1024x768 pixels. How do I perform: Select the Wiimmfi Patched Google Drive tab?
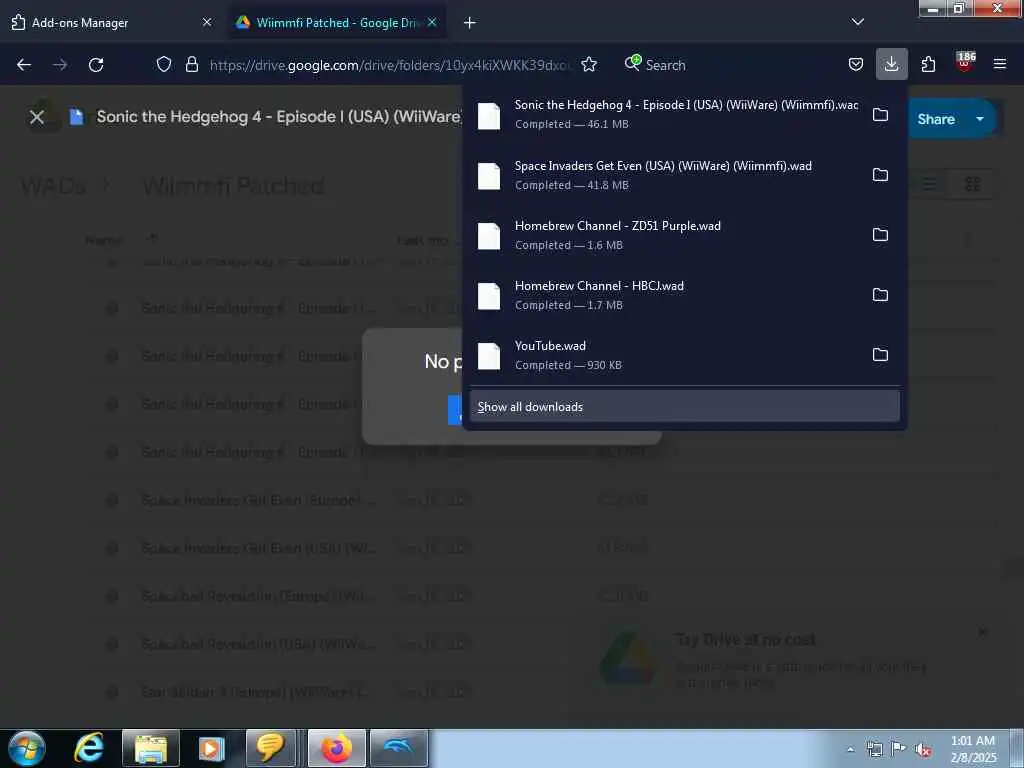[x=338, y=22]
